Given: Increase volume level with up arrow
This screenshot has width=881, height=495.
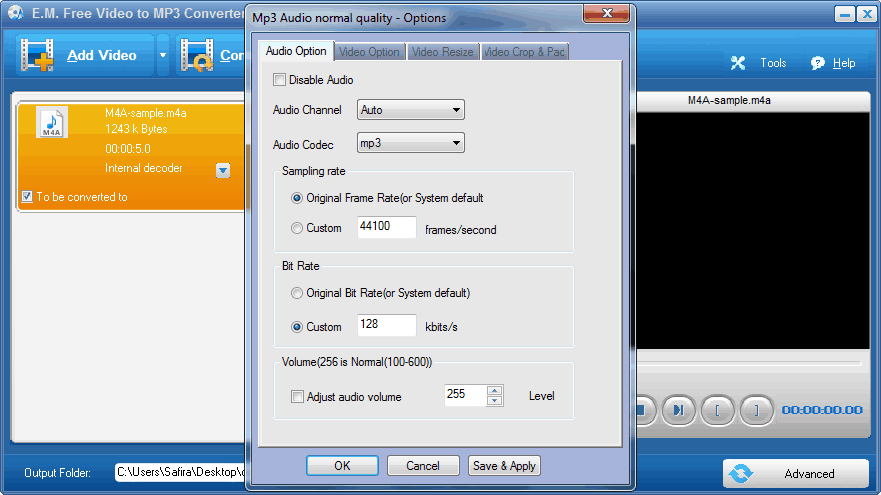Looking at the screenshot, I should (x=494, y=390).
